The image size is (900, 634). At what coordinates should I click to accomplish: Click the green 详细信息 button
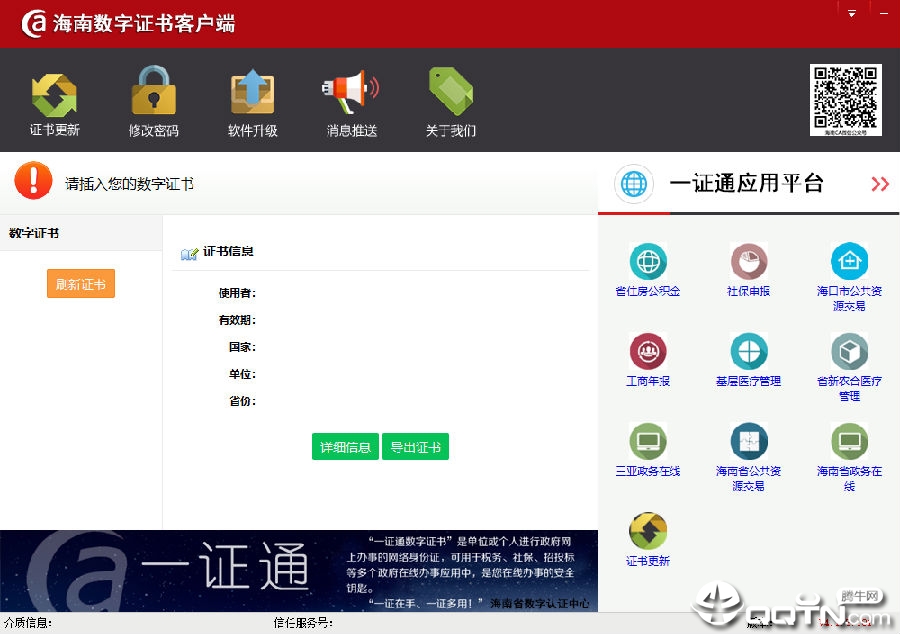tap(345, 447)
